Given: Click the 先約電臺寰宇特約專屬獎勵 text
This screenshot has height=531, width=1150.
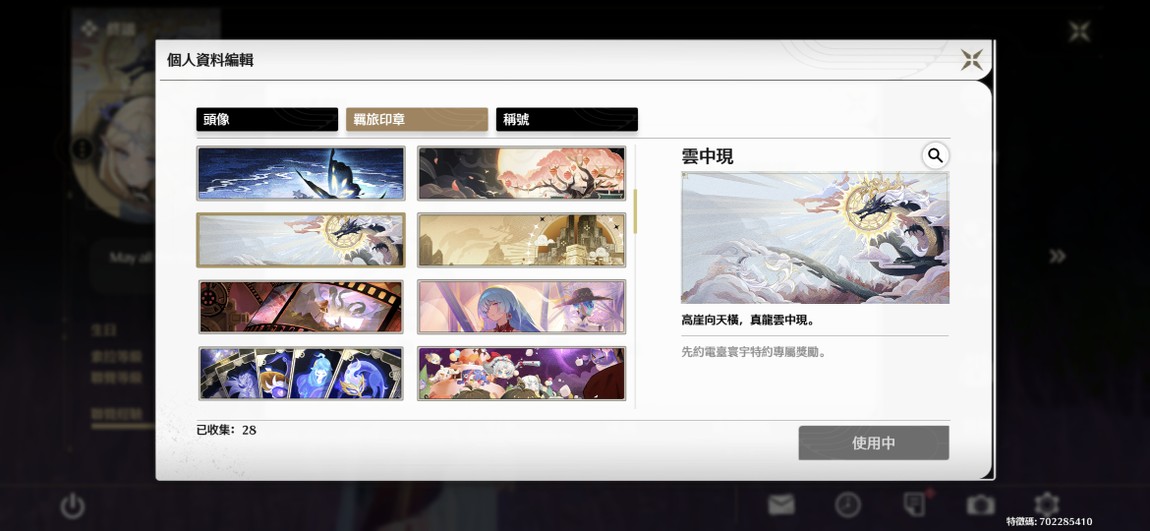Looking at the screenshot, I should point(754,352).
